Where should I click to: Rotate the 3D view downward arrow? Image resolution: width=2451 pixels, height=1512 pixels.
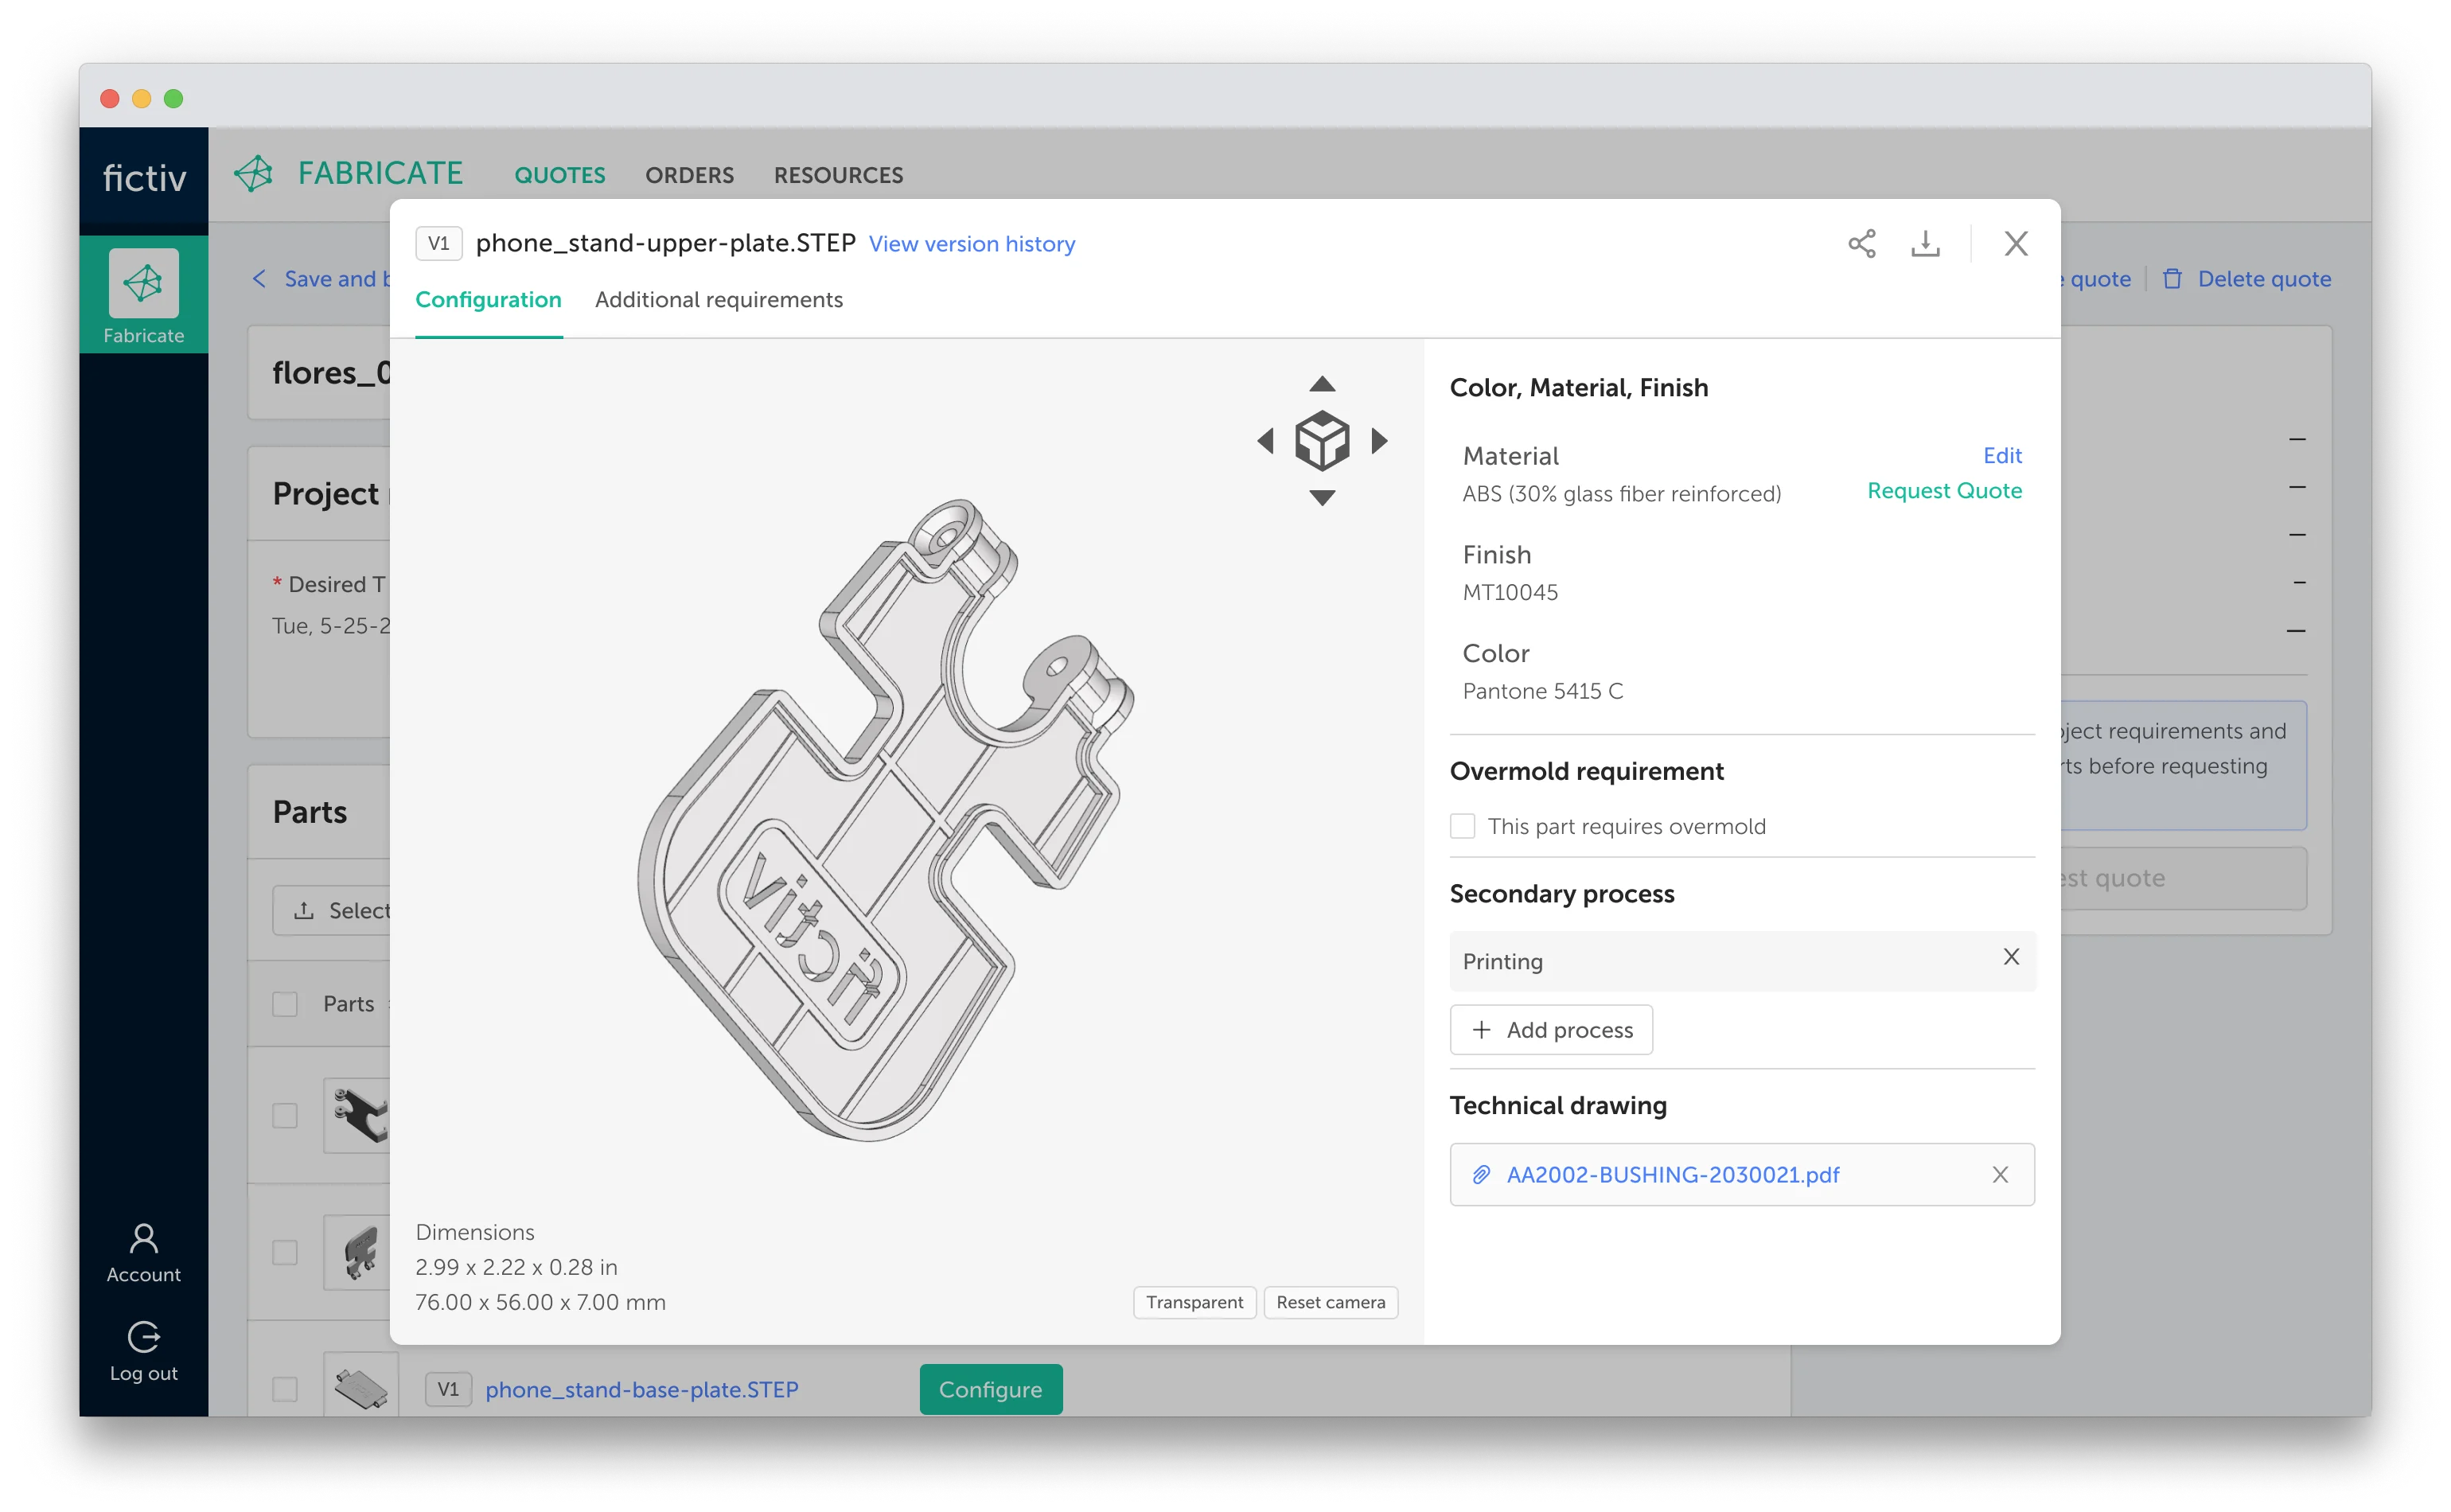click(x=1322, y=497)
